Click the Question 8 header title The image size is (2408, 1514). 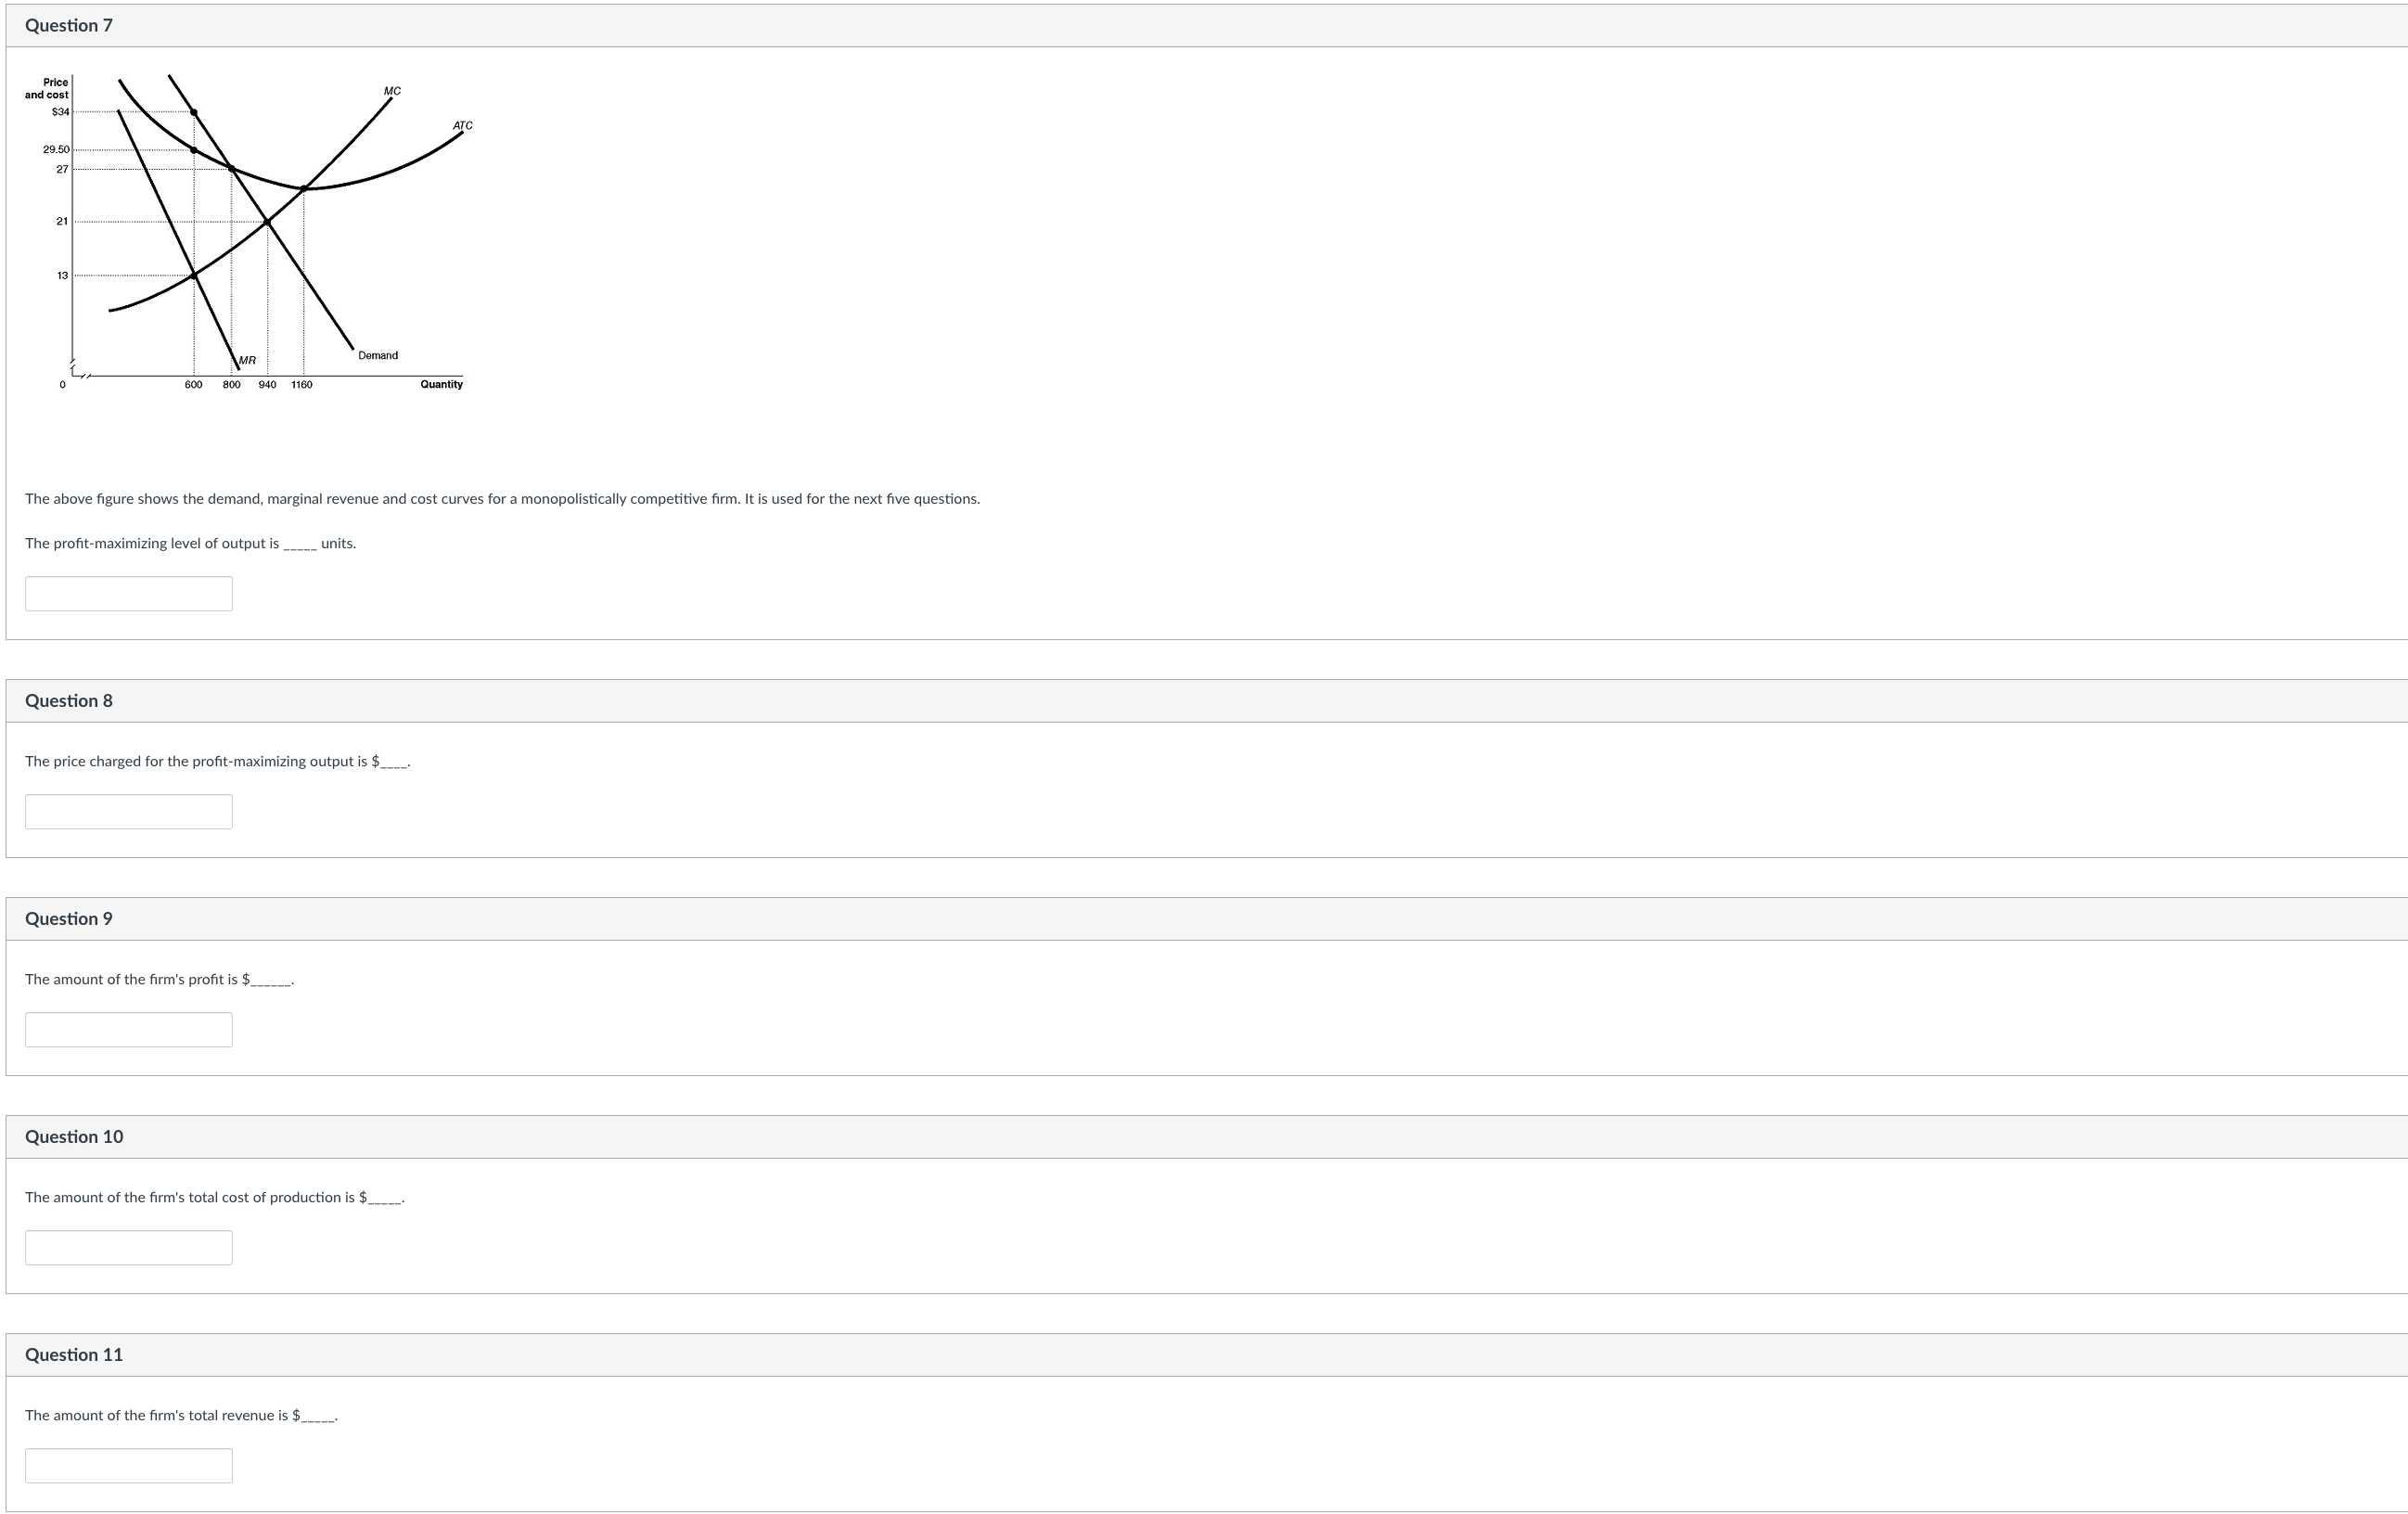tap(69, 701)
